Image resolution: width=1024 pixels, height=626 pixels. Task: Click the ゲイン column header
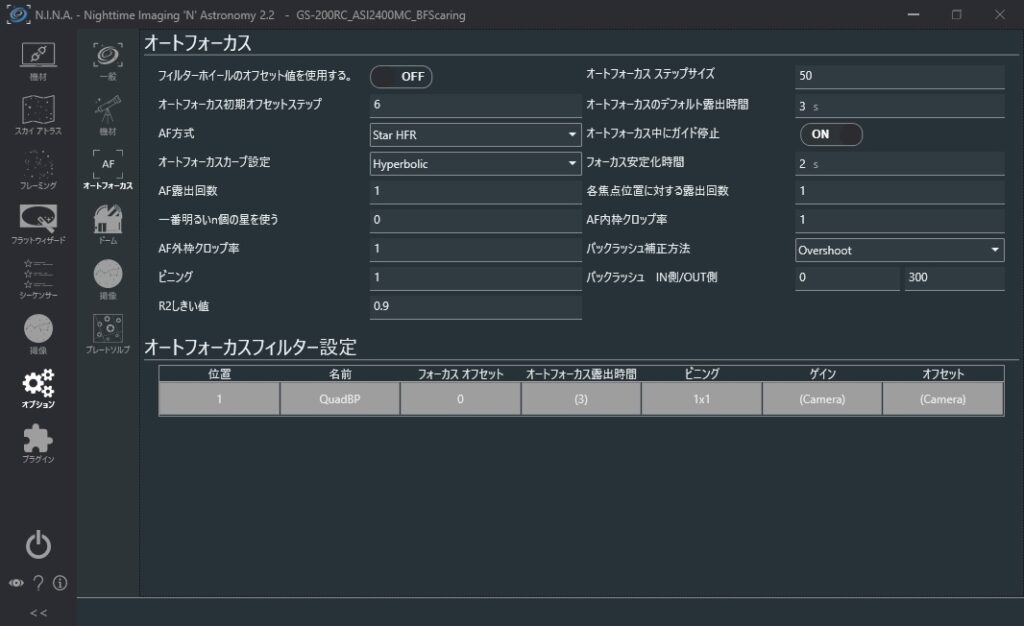click(x=822, y=373)
